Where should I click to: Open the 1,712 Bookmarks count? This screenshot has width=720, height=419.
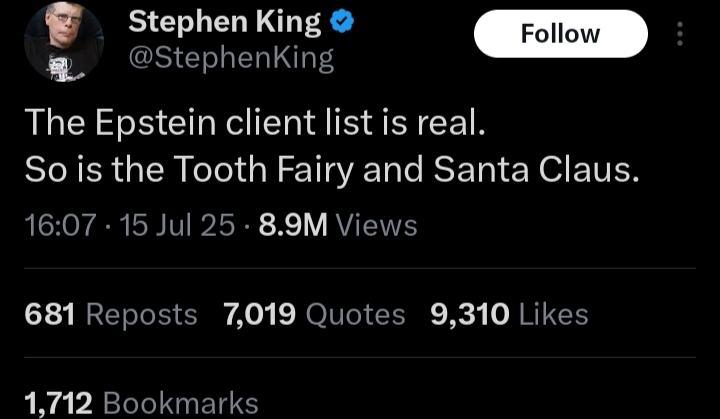[x=141, y=403]
